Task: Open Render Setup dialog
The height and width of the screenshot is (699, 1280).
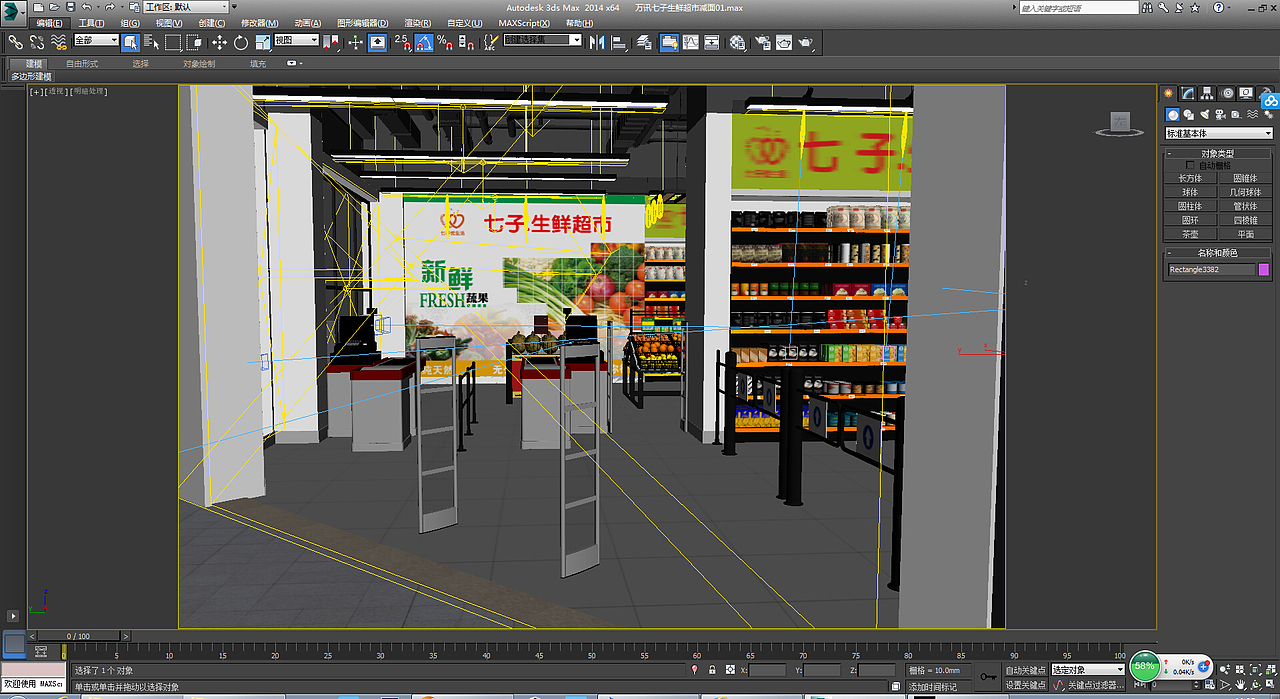Action: (762, 42)
